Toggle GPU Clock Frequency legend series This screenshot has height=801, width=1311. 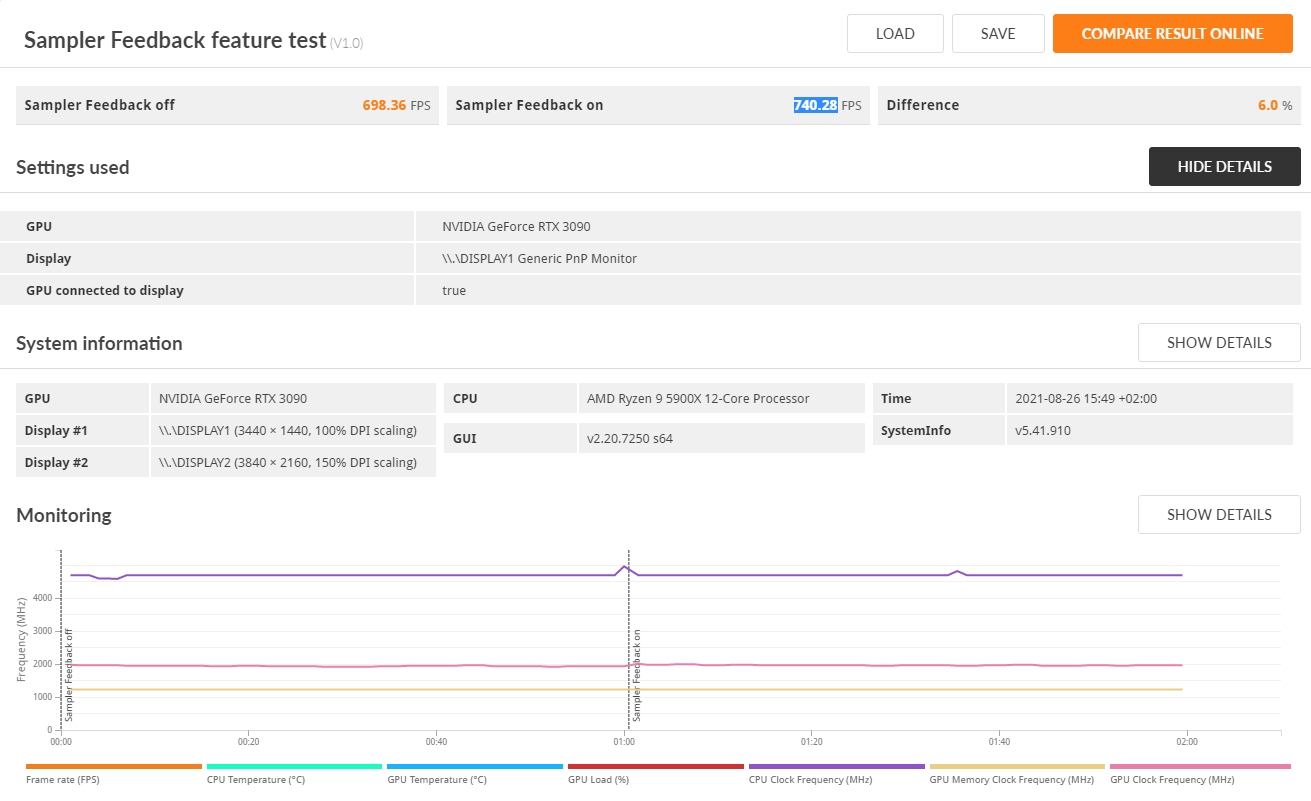pyautogui.click(x=1200, y=775)
